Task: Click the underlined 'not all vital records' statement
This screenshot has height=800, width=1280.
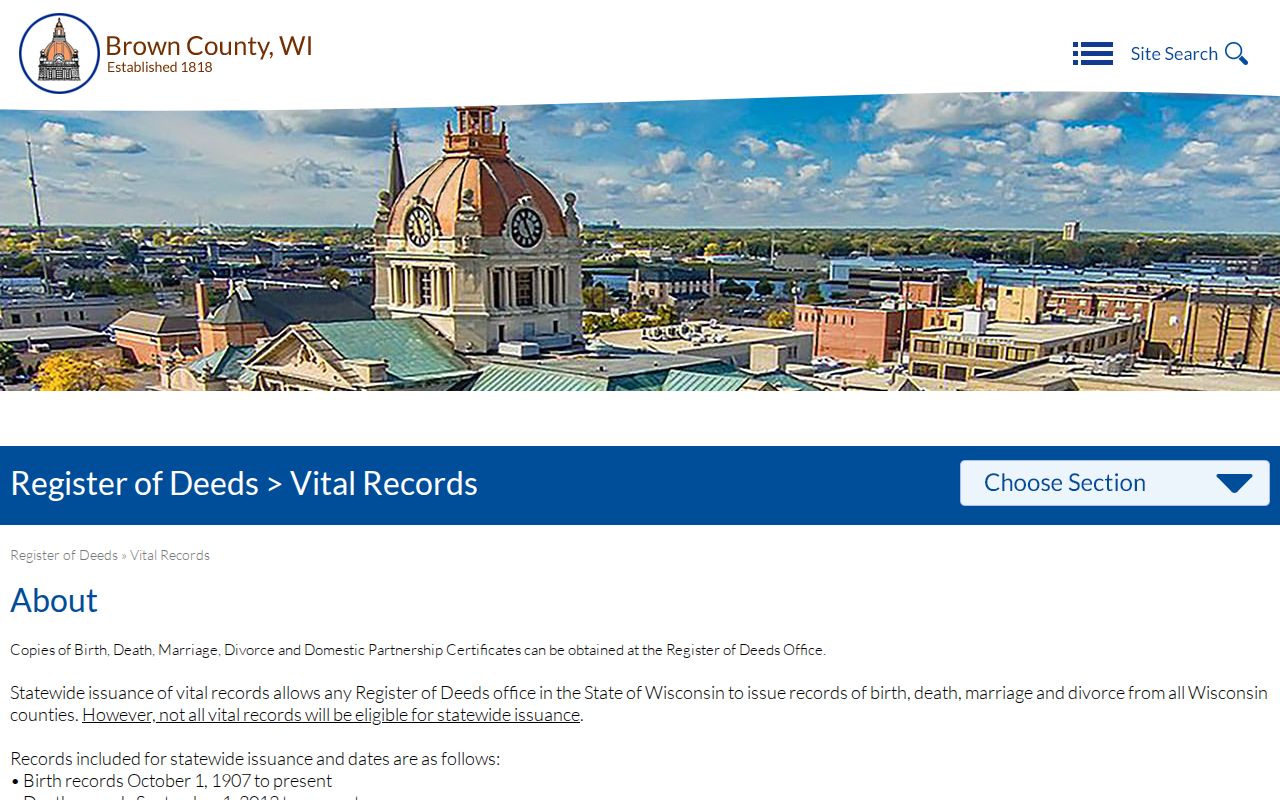Action: pyautogui.click(x=331, y=715)
